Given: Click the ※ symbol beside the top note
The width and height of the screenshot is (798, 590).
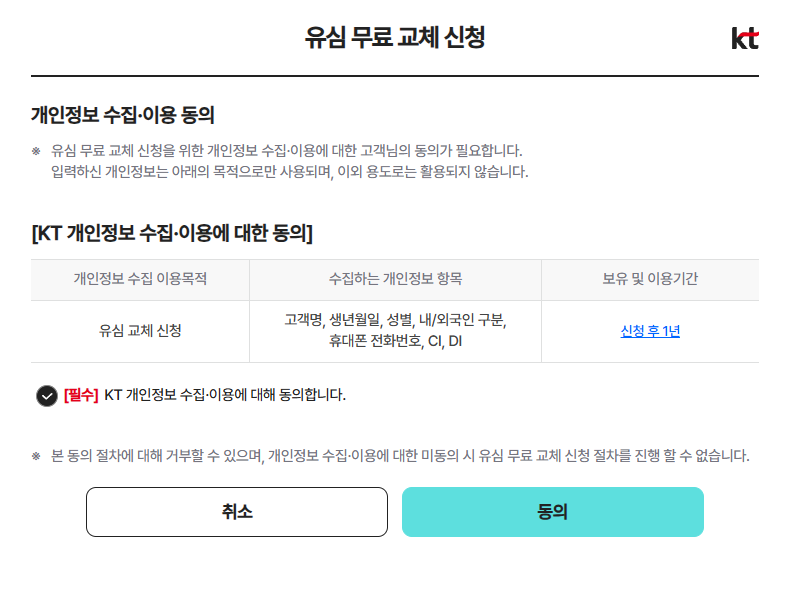Looking at the screenshot, I should pyautogui.click(x=36, y=151).
